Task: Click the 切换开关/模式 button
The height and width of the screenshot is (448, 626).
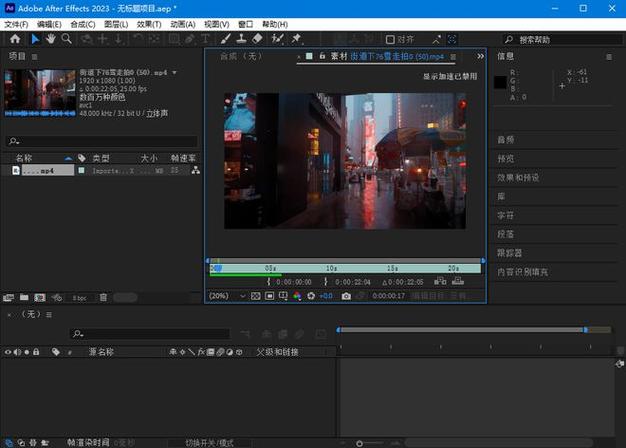Action: [210, 443]
